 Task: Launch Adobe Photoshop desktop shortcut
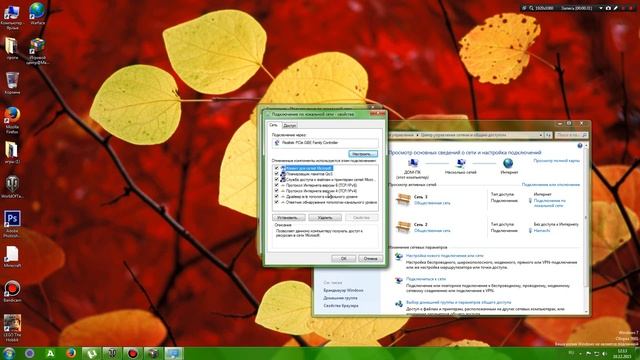(12, 219)
